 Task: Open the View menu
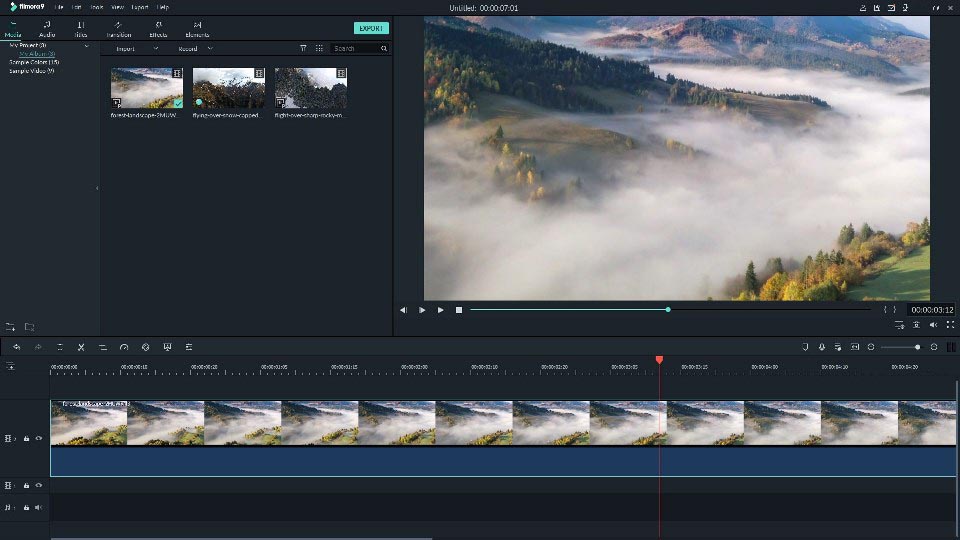pos(118,7)
